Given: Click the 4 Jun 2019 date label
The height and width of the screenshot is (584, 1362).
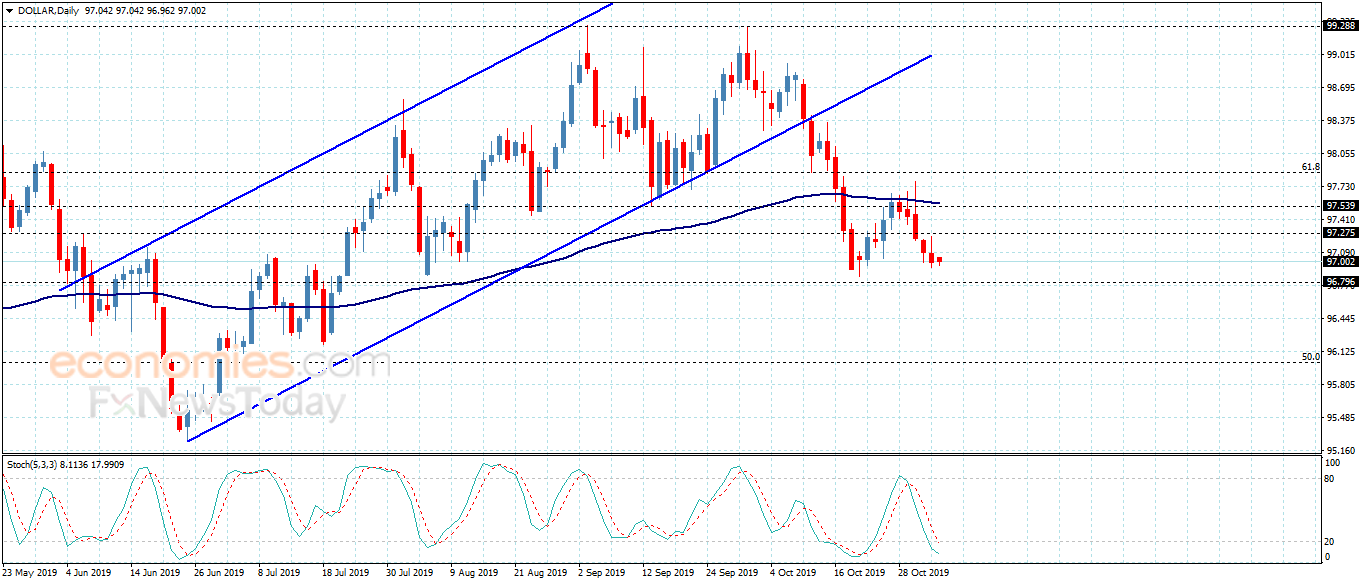Looking at the screenshot, I should (89, 574).
